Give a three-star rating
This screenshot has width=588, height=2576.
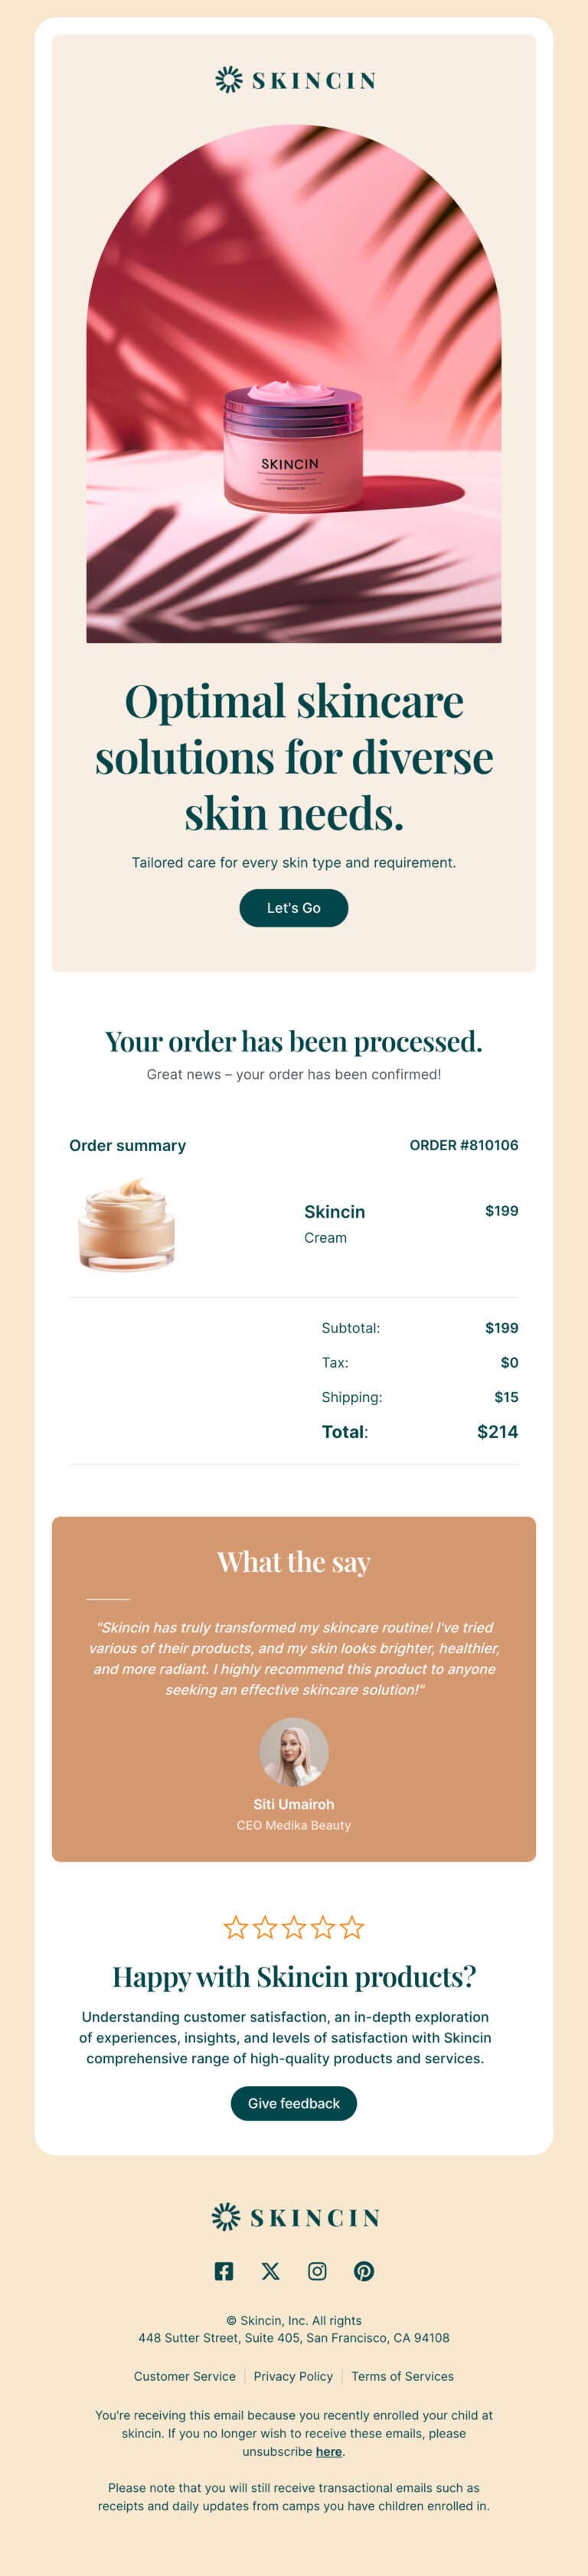click(293, 1927)
